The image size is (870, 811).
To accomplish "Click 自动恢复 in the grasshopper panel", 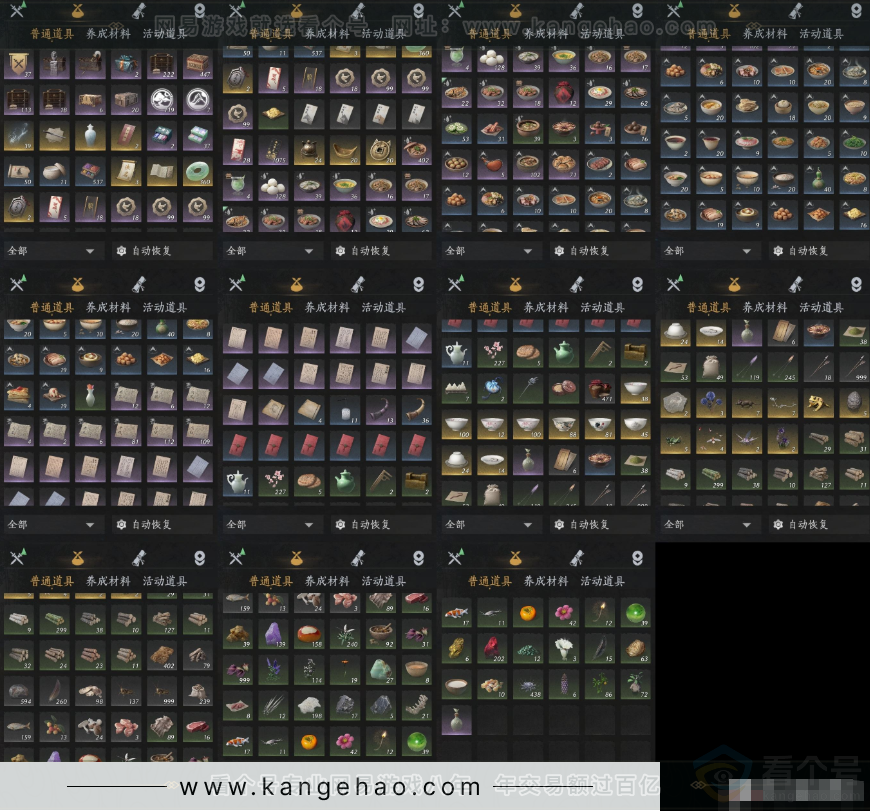I will coord(819,524).
